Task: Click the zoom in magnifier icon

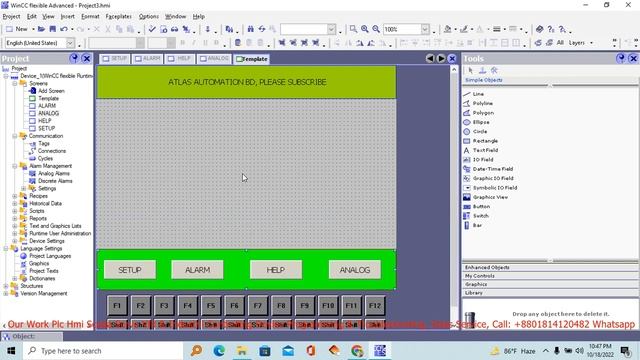Action: point(364,29)
